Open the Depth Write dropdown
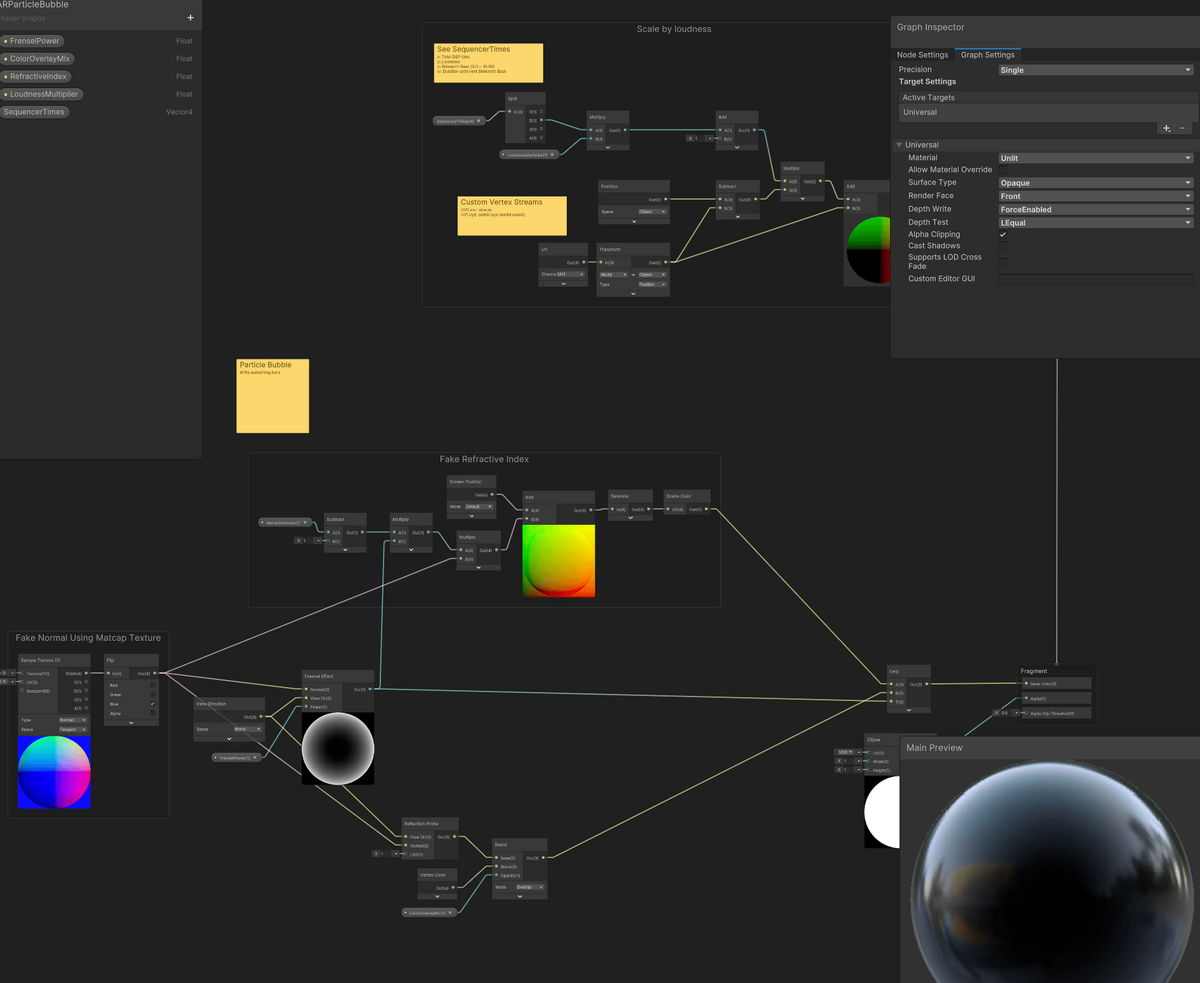Viewport: 1200px width, 983px height. 1096,209
